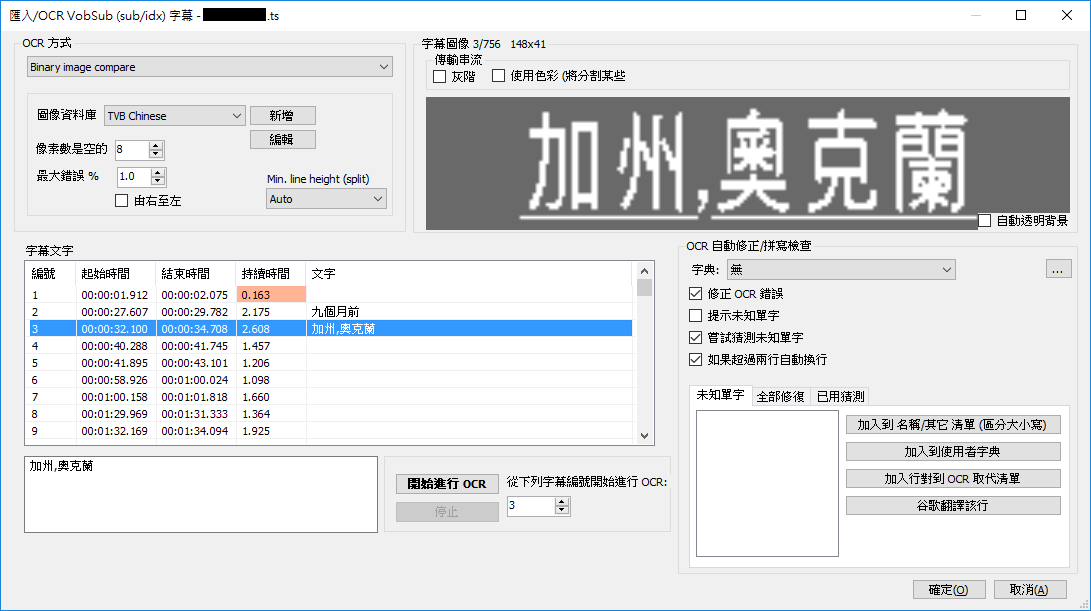Decrease the starting subtitle number
1091x611 pixels.
click(x=562, y=510)
